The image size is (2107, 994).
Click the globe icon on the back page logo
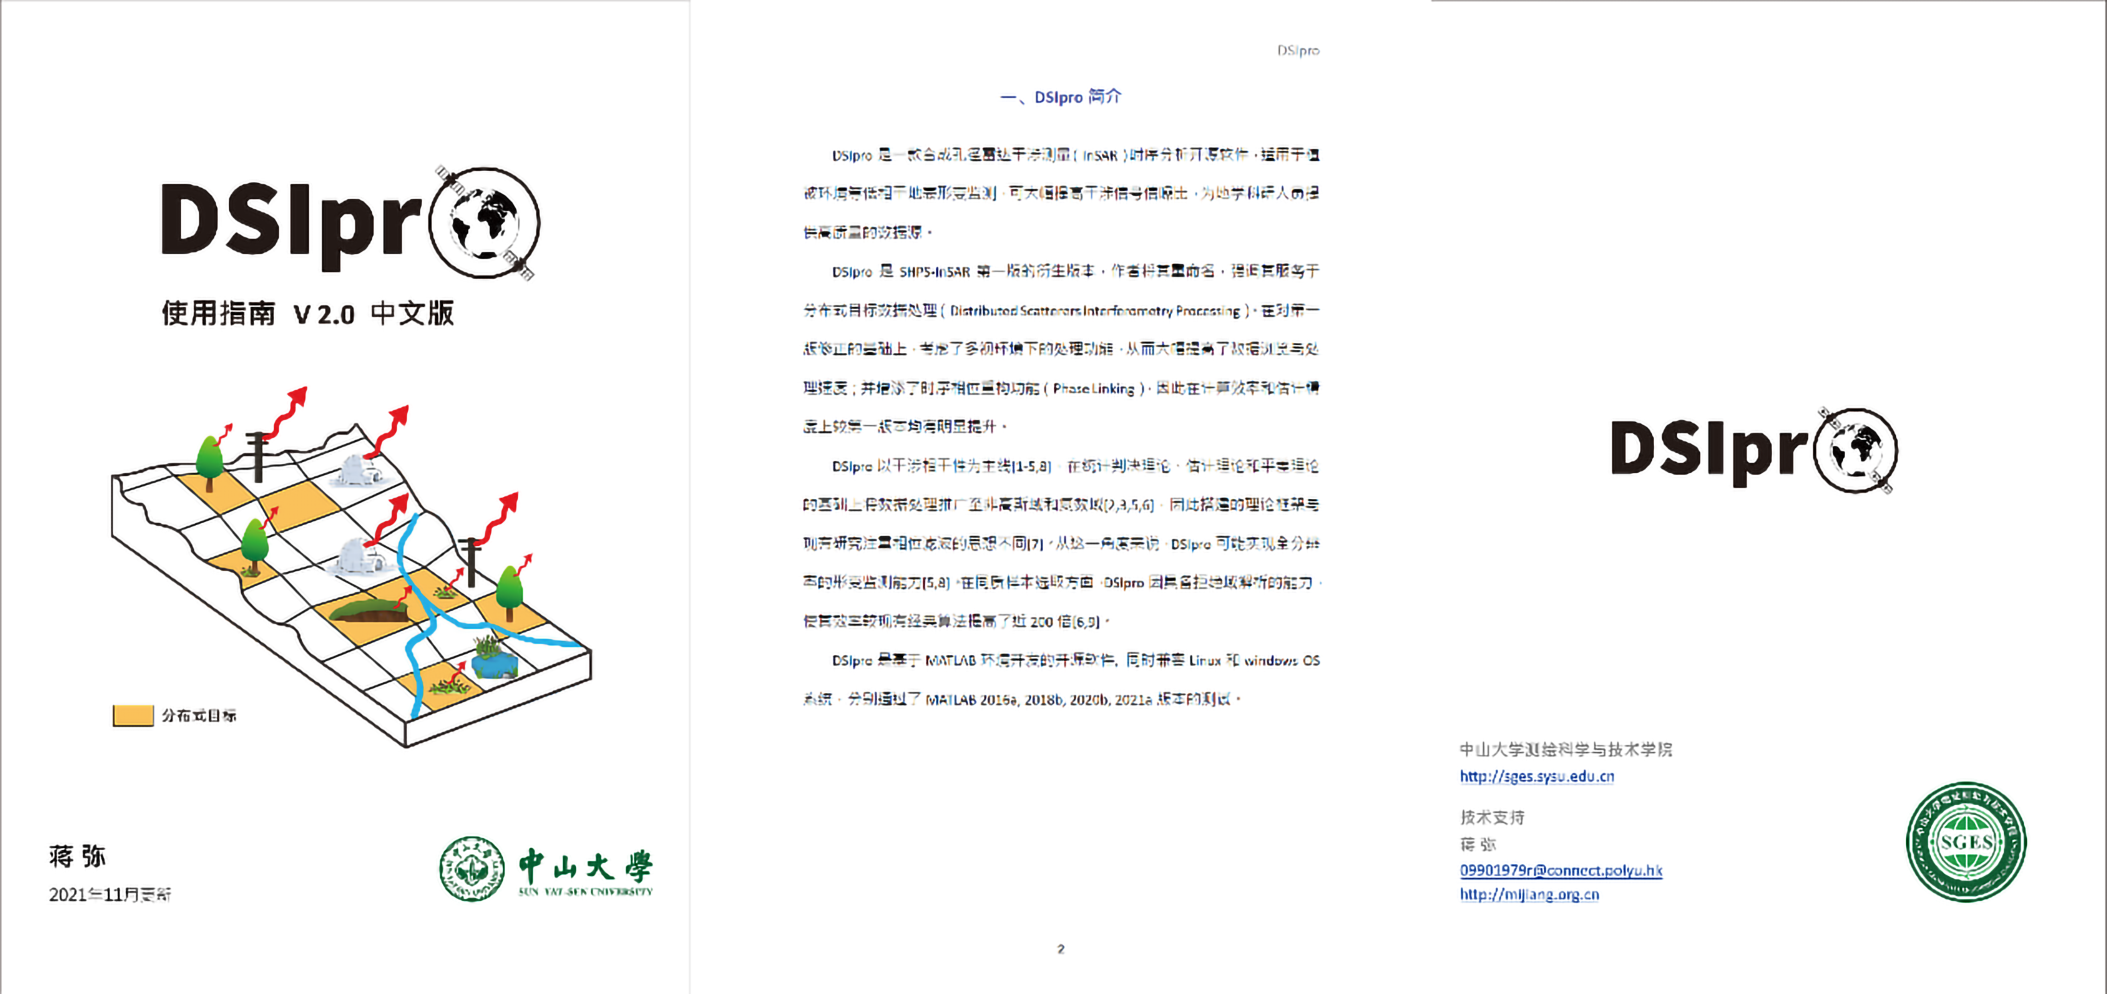[1856, 450]
